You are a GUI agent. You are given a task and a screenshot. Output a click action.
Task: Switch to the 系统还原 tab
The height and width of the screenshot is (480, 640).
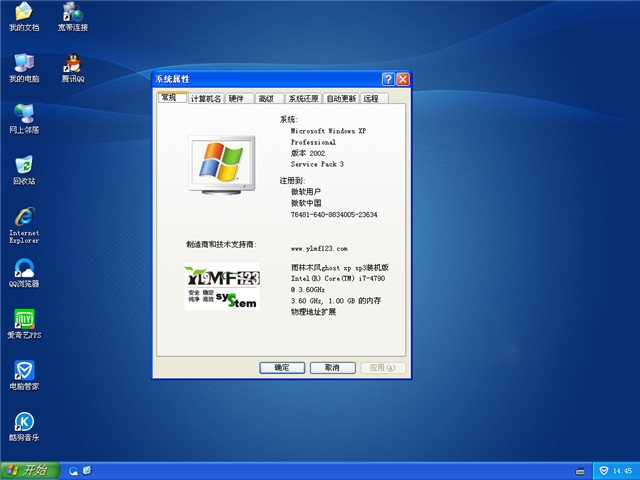click(304, 99)
